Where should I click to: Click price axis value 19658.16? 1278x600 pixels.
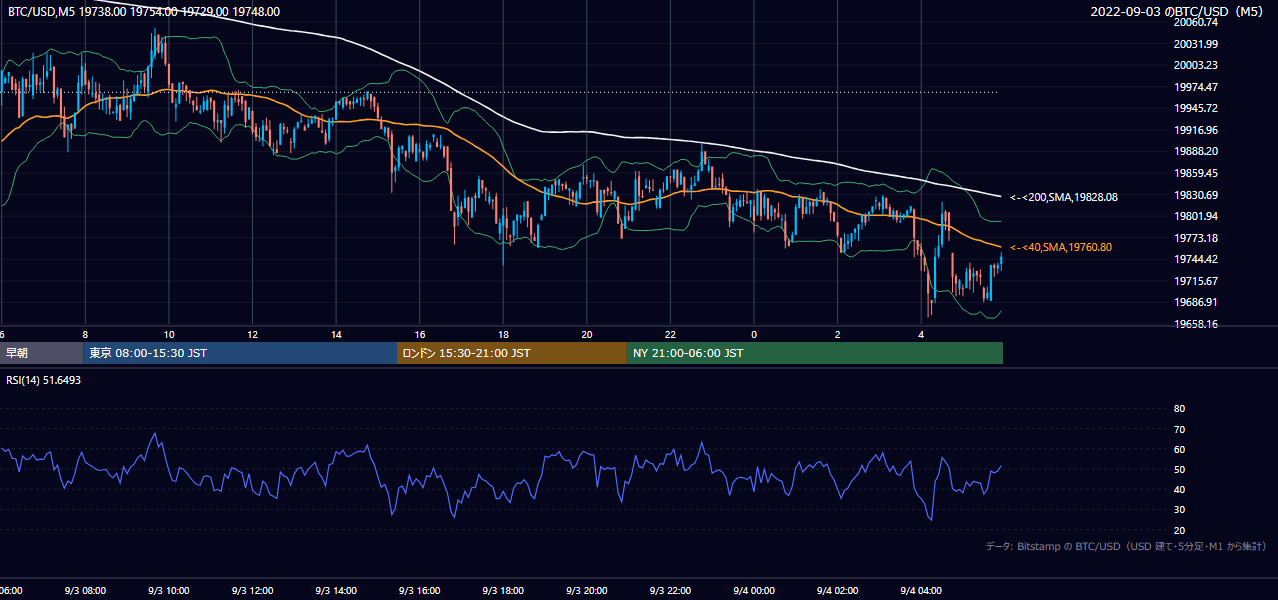(x=1196, y=324)
